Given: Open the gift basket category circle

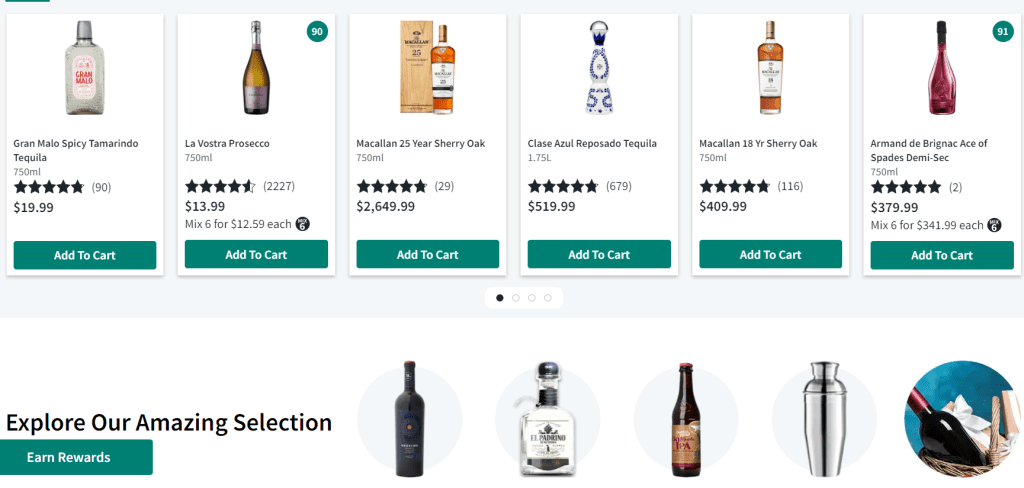Looking at the screenshot, I should pyautogui.click(x=960, y=419).
